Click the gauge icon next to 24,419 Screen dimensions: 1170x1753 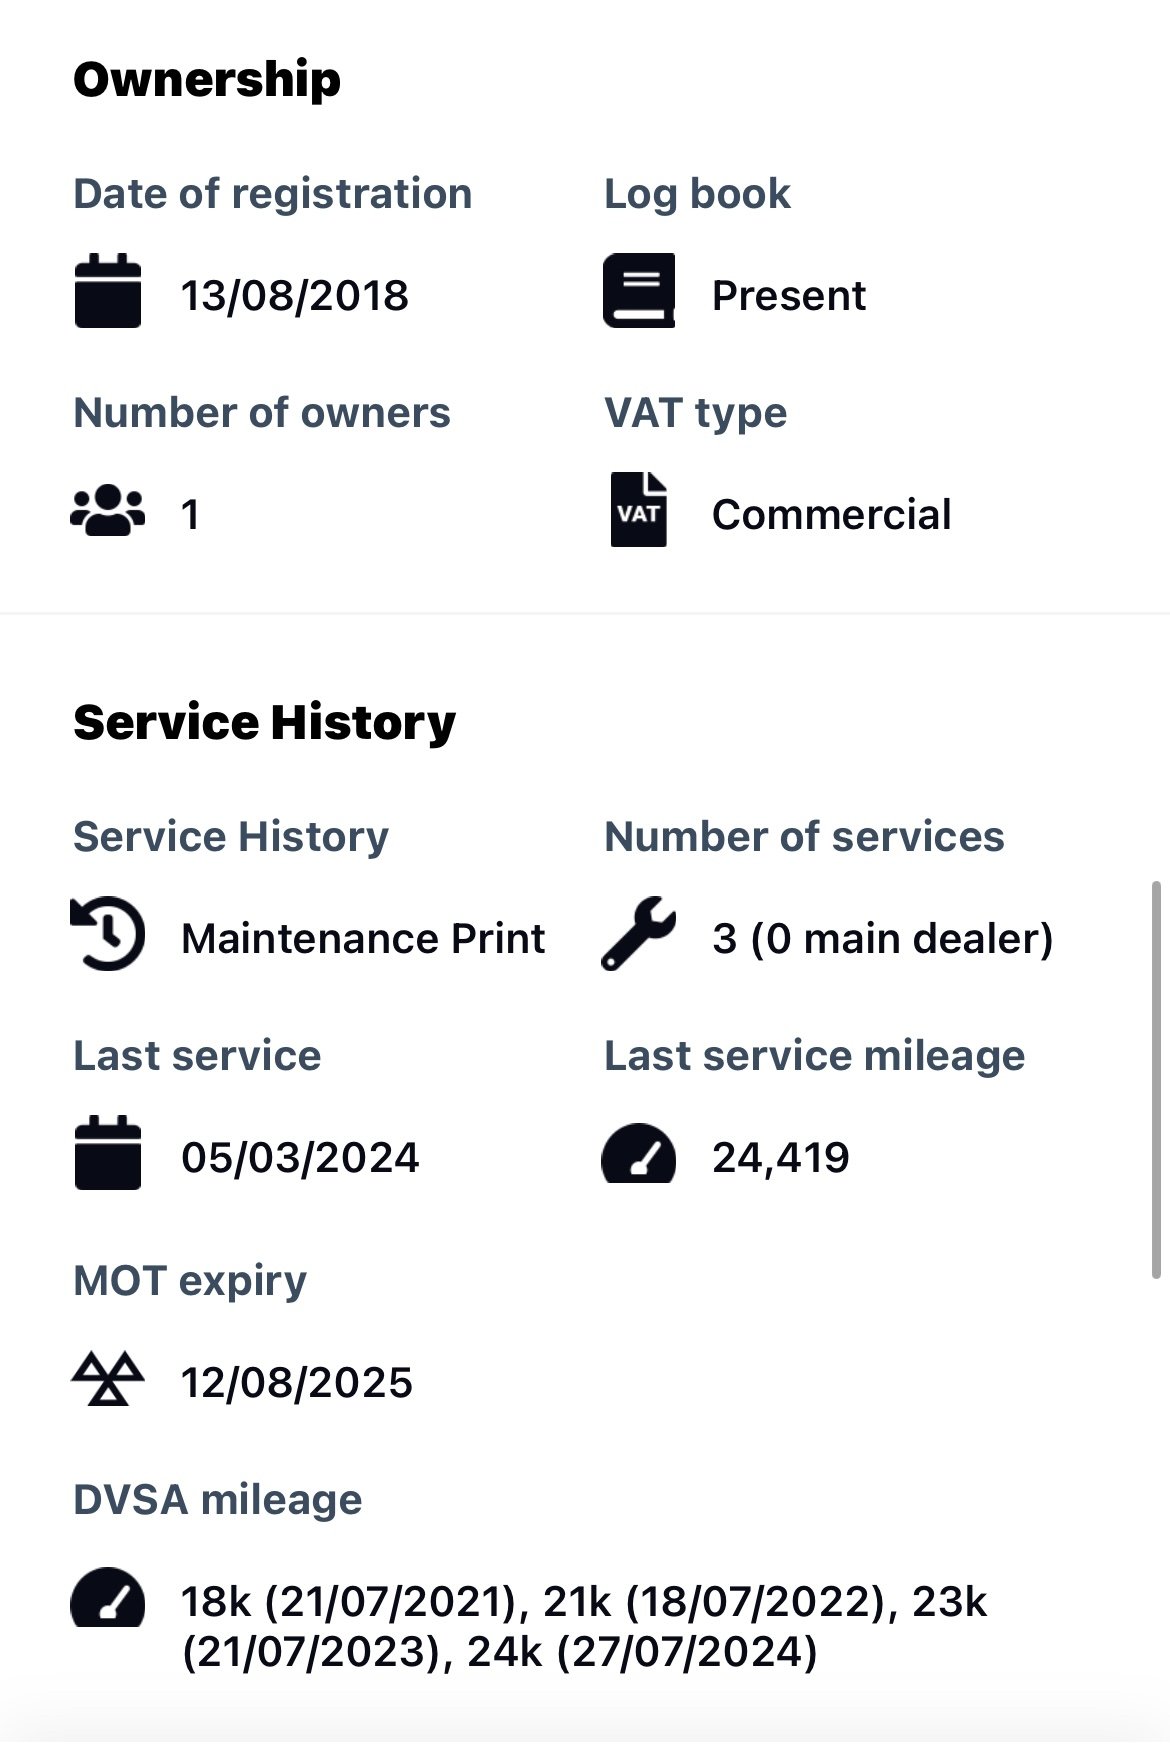639,1154
